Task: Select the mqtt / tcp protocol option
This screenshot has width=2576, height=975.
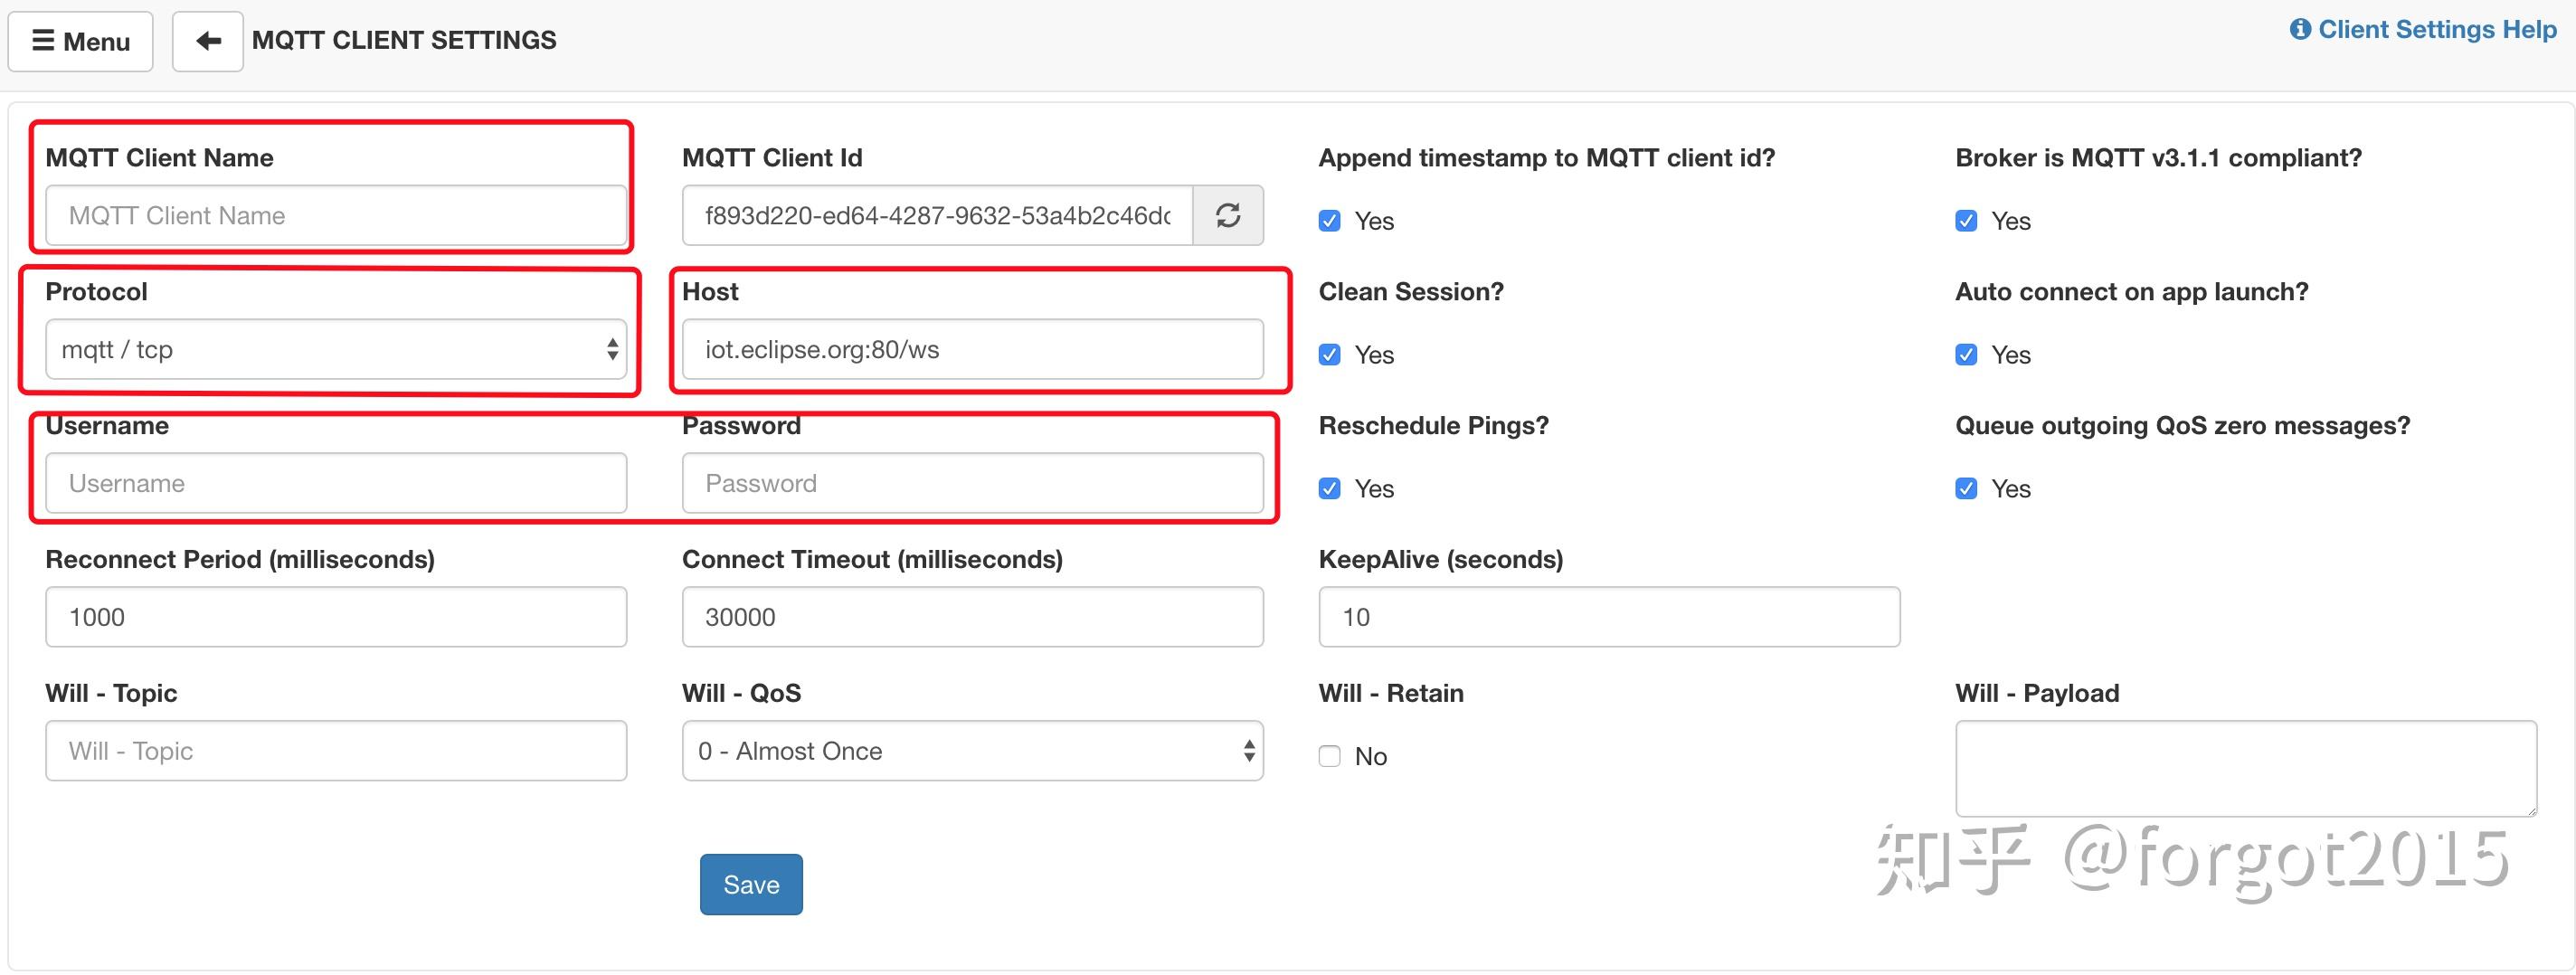Action: [x=336, y=349]
